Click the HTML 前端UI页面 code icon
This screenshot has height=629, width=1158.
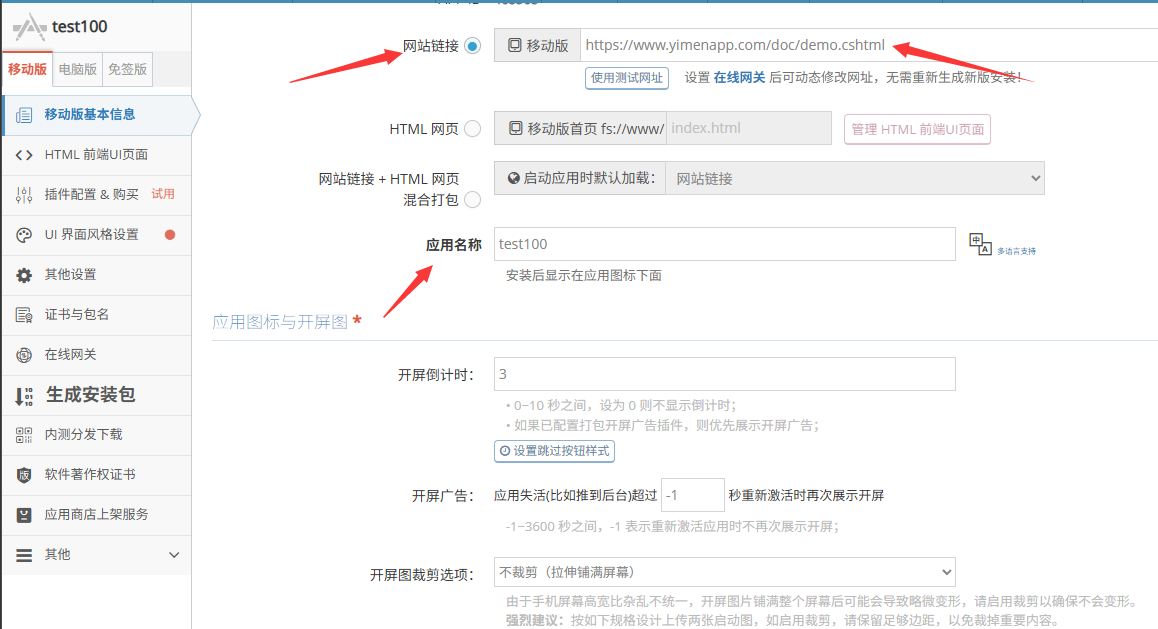[24, 155]
